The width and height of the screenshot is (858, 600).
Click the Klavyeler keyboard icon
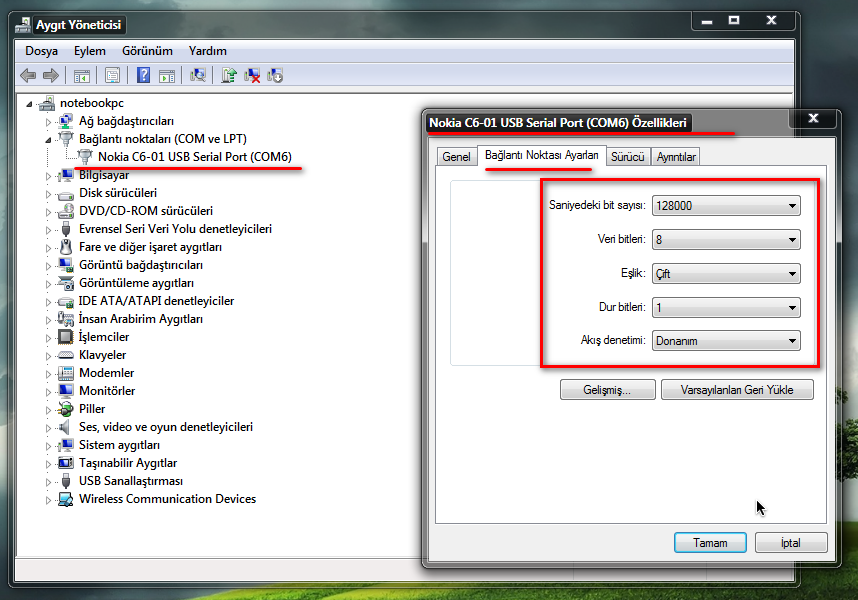pyautogui.click(x=66, y=356)
